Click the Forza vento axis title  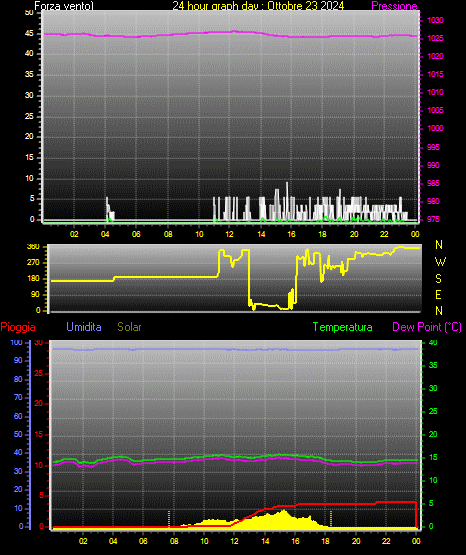click(x=64, y=6)
